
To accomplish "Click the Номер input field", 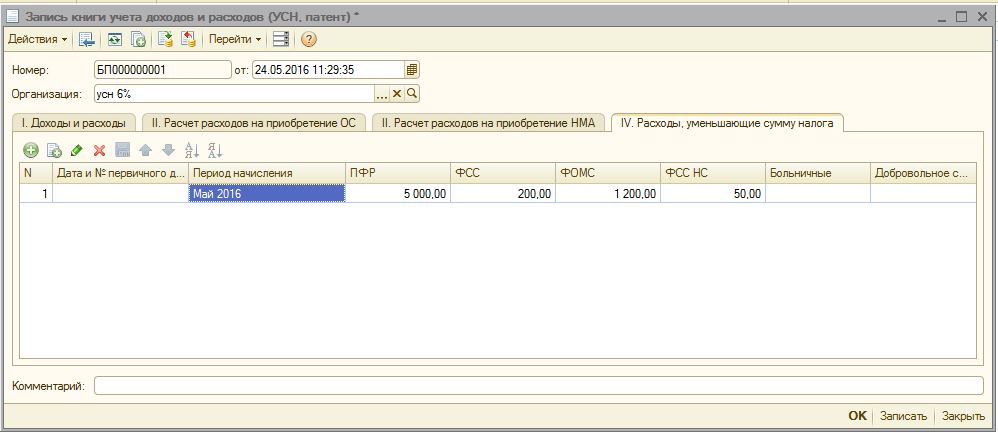I will (x=162, y=70).
